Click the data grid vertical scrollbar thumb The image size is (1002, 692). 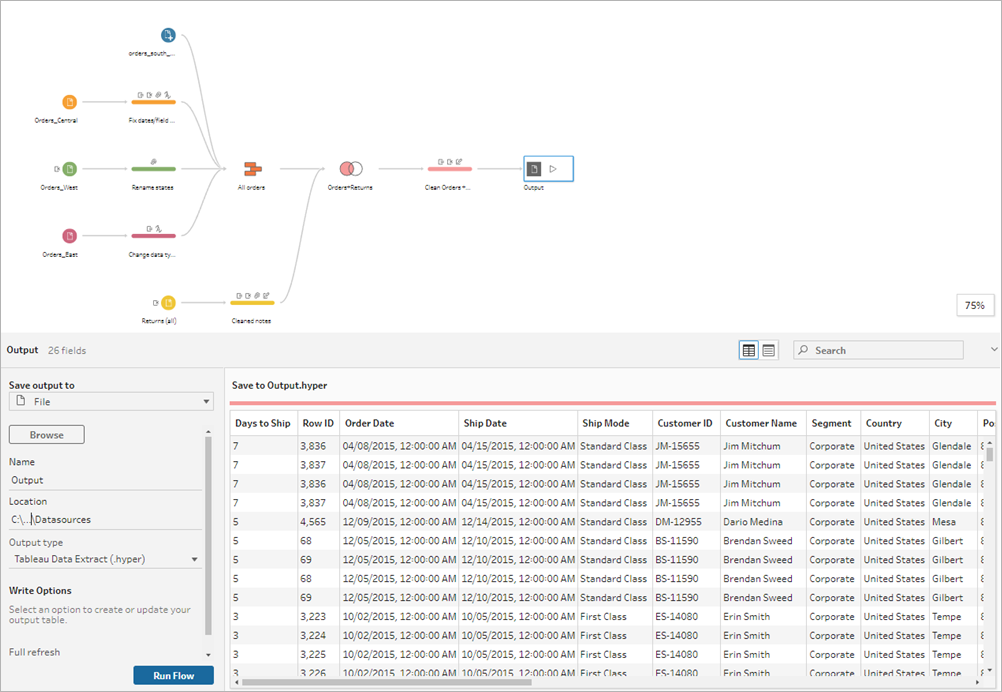[989, 454]
